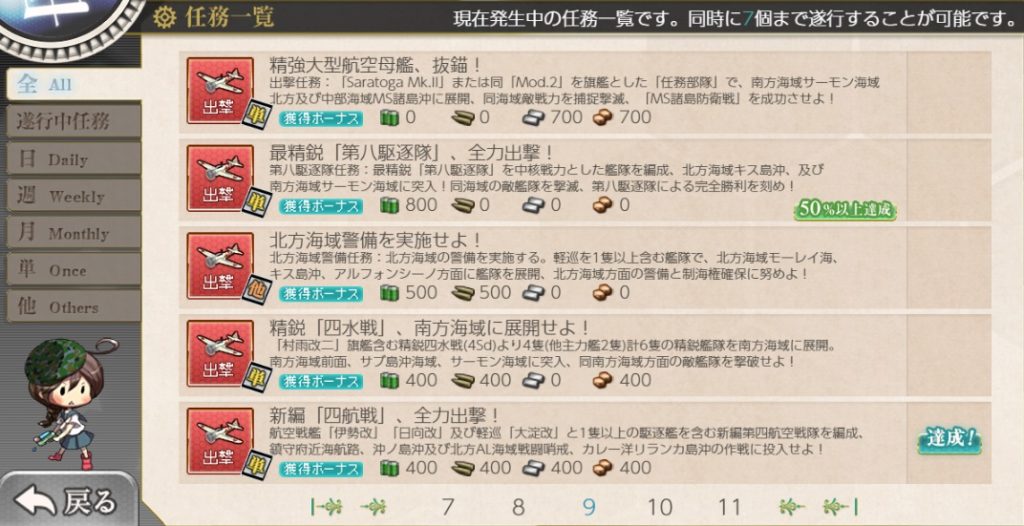Select the 全 All filter tab
Viewport: 1024px width, 526px height.
(x=73, y=84)
